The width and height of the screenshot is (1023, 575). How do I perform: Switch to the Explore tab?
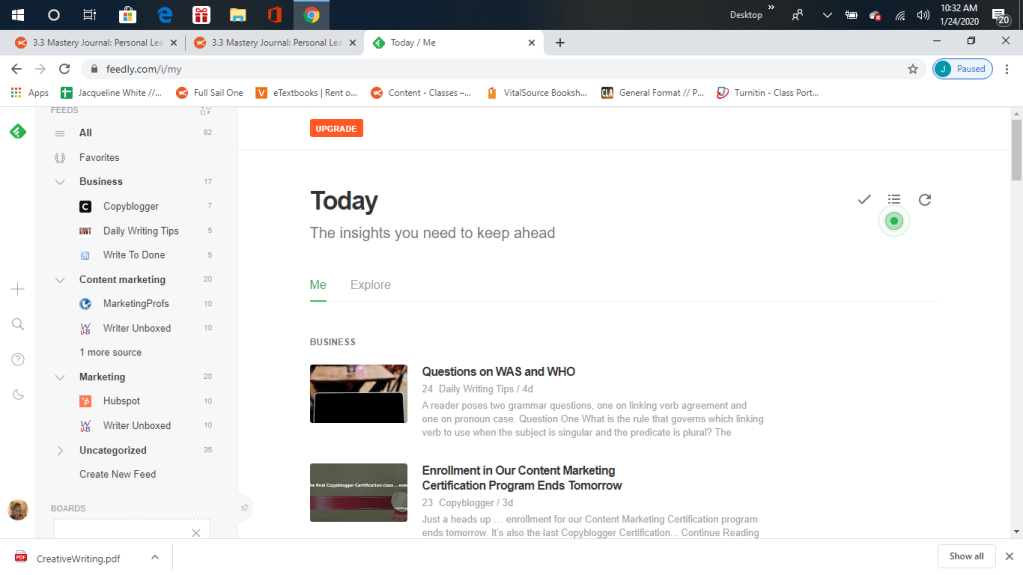pos(370,285)
